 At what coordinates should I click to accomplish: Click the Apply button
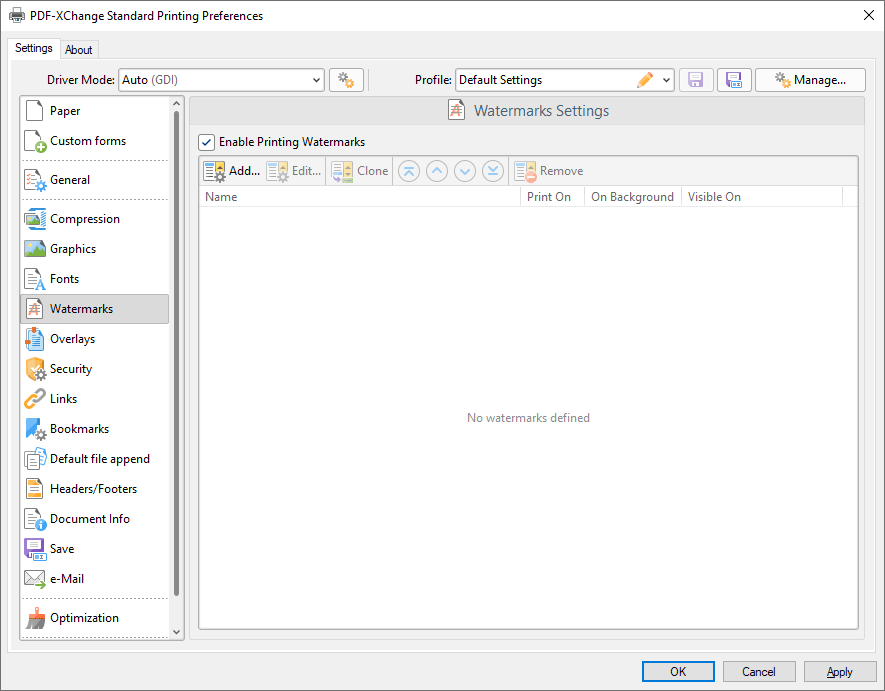839,672
